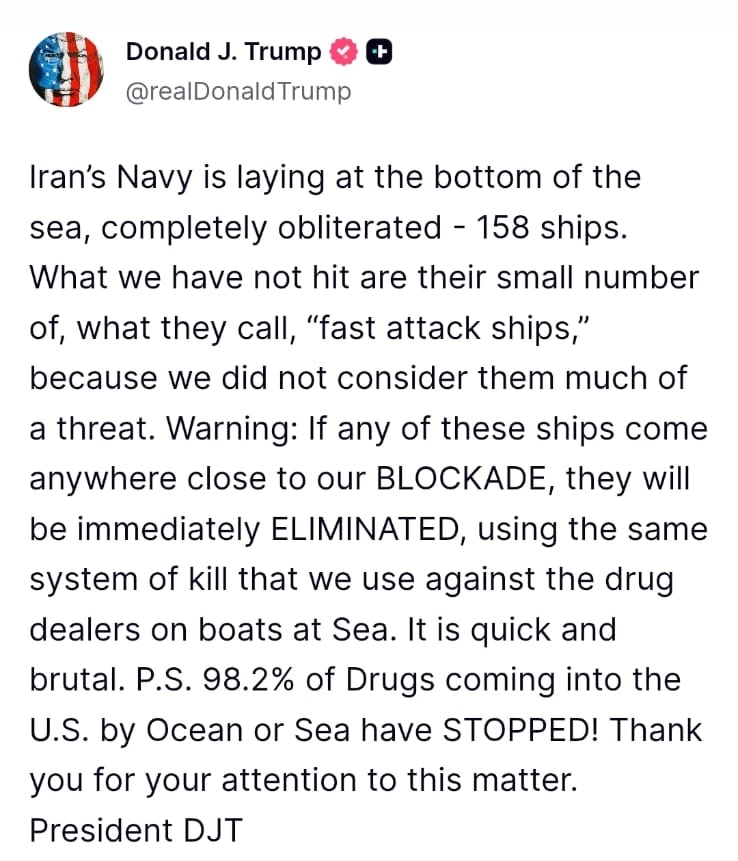Image resolution: width=738 pixels, height=861 pixels.
Task: Click the word STOPPED! in the post
Action: tap(520, 730)
